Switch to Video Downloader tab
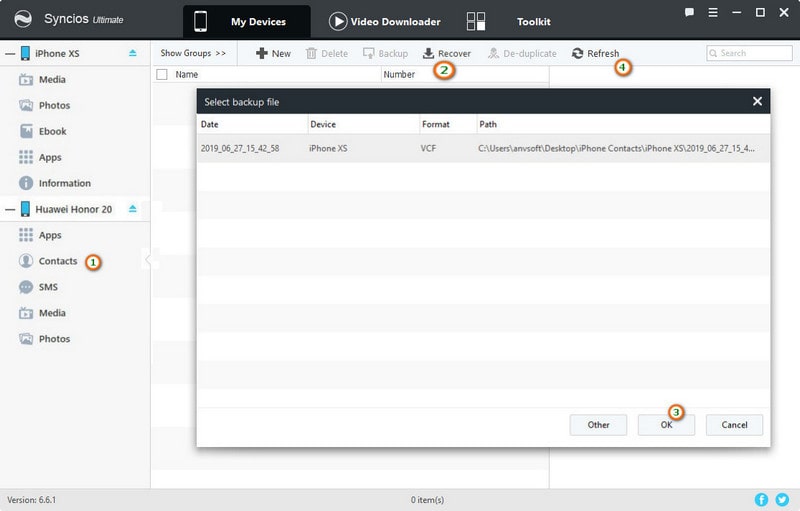This screenshot has width=800, height=511. coord(385,21)
